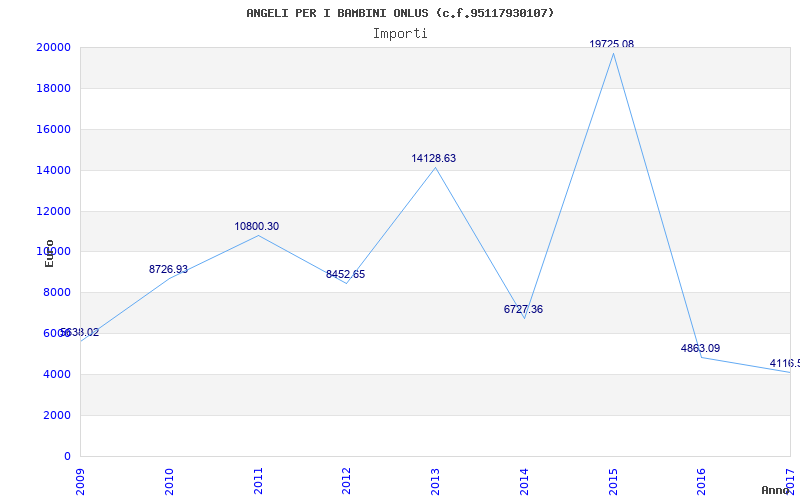Click the 'Anno' x-axis title
The width and height of the screenshot is (800, 500).
[776, 490]
